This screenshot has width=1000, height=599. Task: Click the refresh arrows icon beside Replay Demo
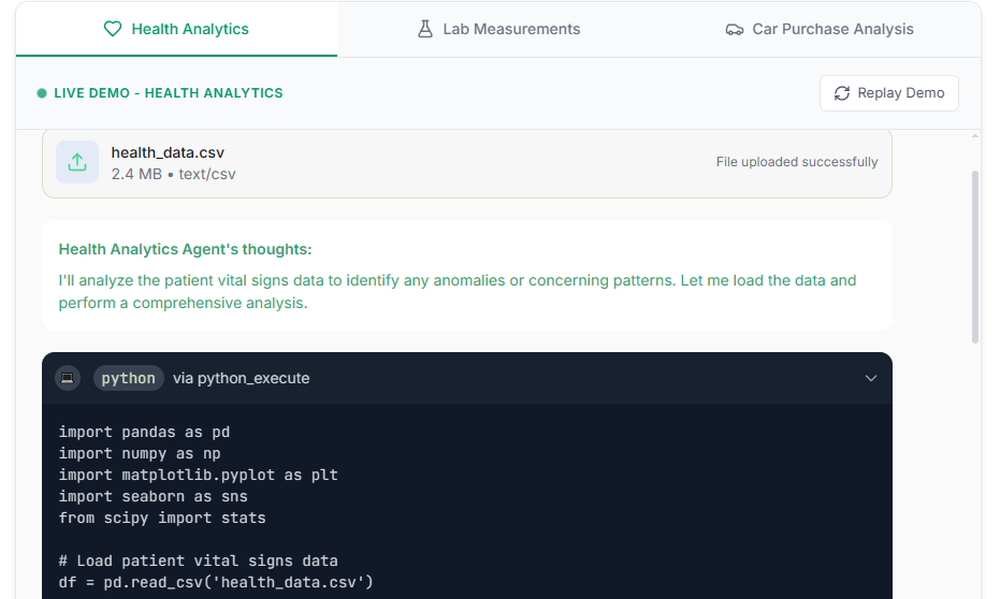pyautogui.click(x=841, y=93)
